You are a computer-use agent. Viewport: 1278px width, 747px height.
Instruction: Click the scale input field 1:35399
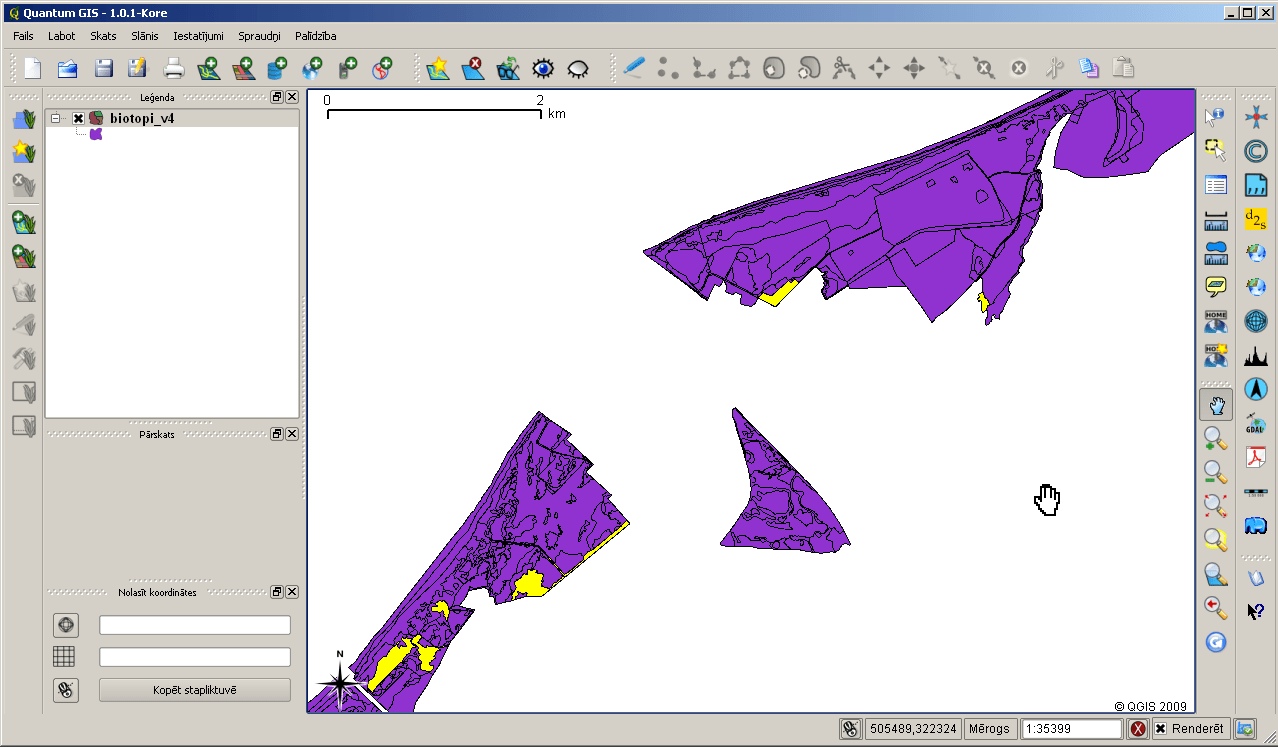tap(1072, 729)
